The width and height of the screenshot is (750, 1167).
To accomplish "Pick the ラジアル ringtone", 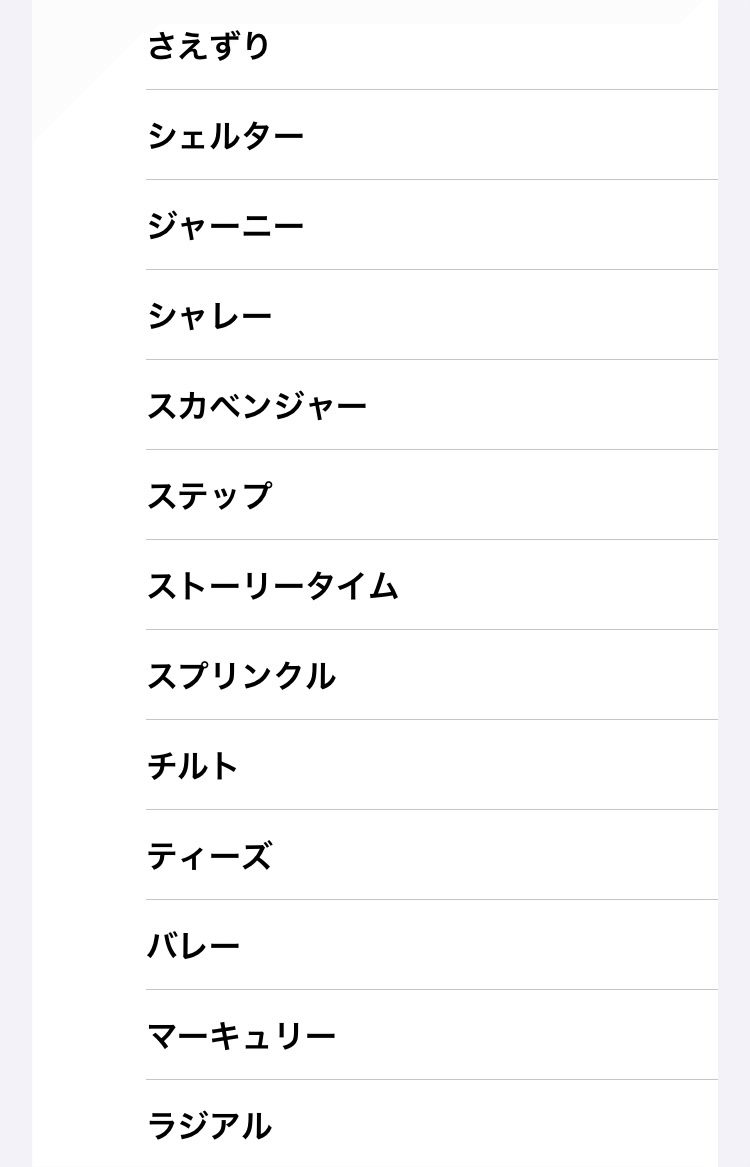I will tap(209, 1126).
